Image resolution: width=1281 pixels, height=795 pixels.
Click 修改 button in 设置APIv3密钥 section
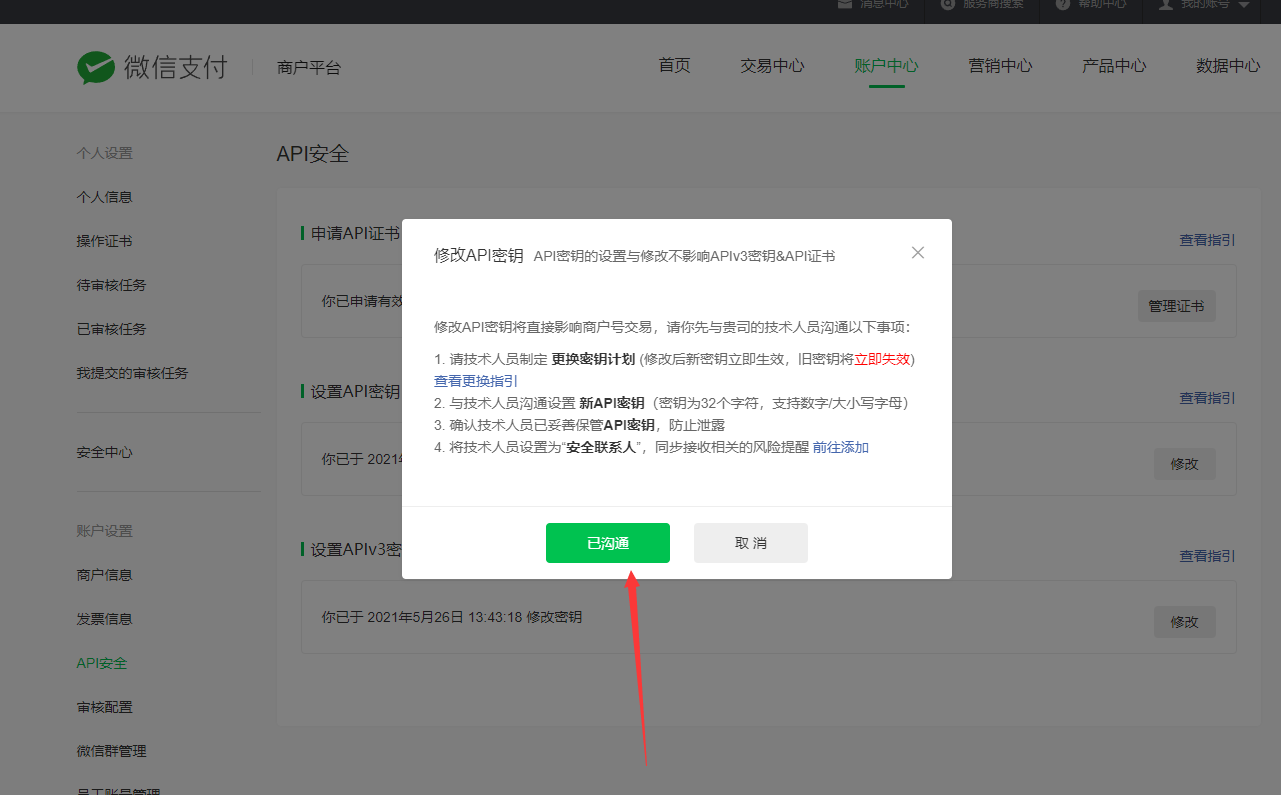pos(1185,622)
